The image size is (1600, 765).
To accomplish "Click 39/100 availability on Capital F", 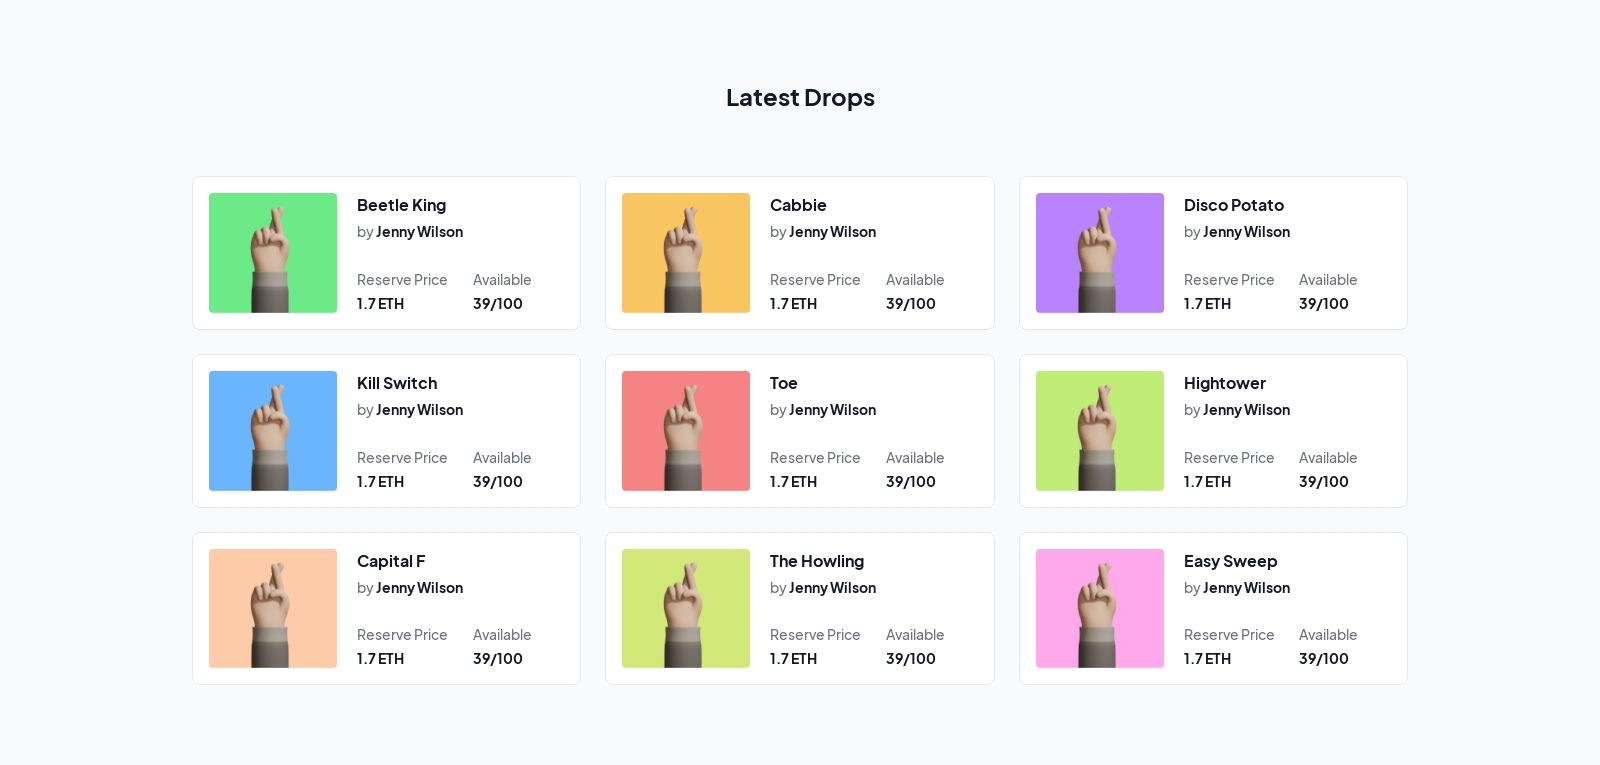I will click(498, 659).
